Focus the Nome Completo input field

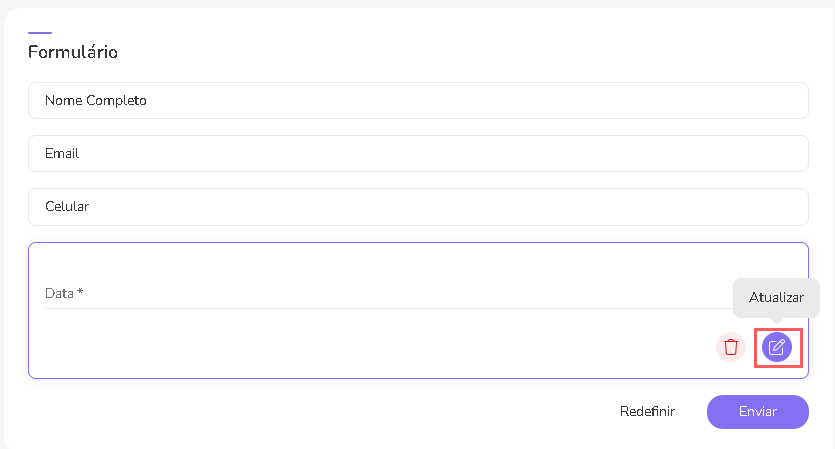(418, 101)
